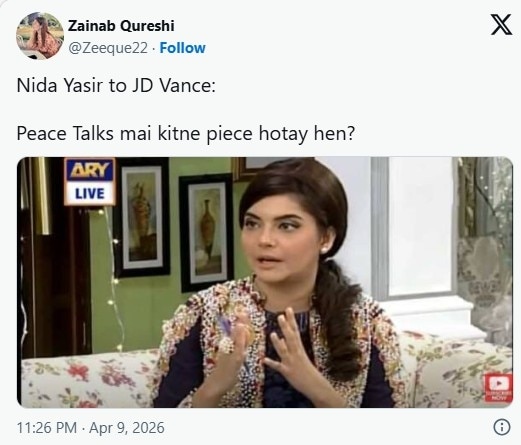Click the YouTube subscribe icon in the video

tap(499, 388)
